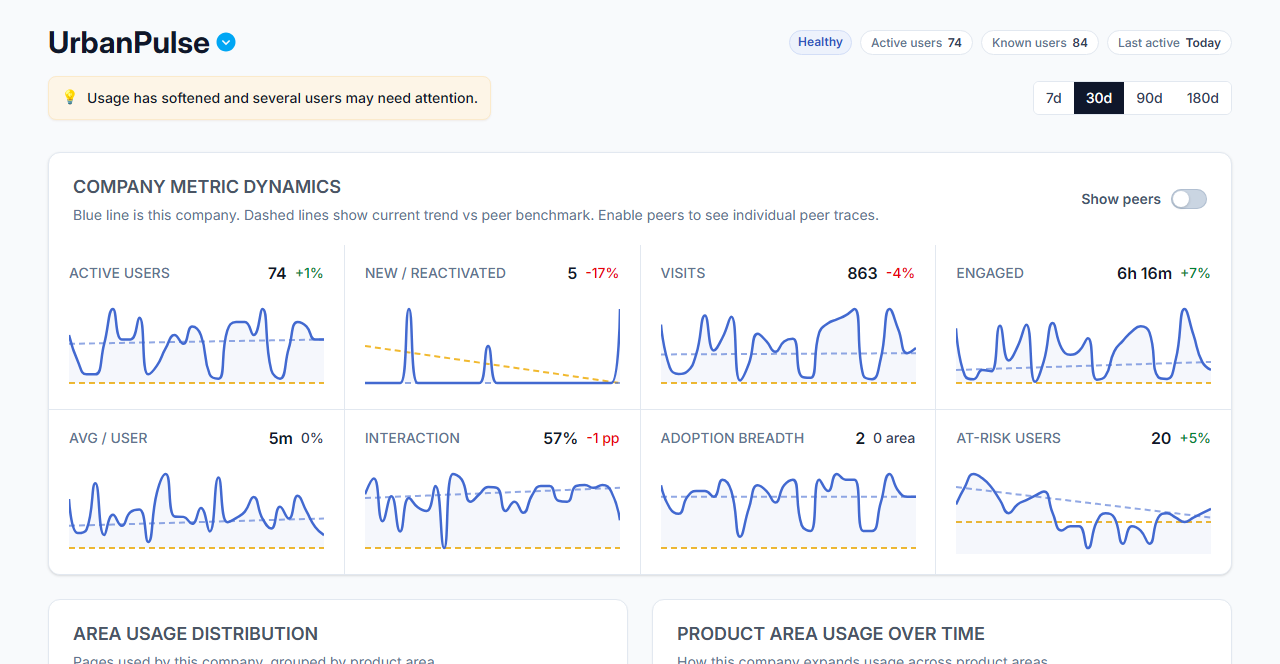Click the Active users 74 pill
1280x664 pixels.
[916, 43]
